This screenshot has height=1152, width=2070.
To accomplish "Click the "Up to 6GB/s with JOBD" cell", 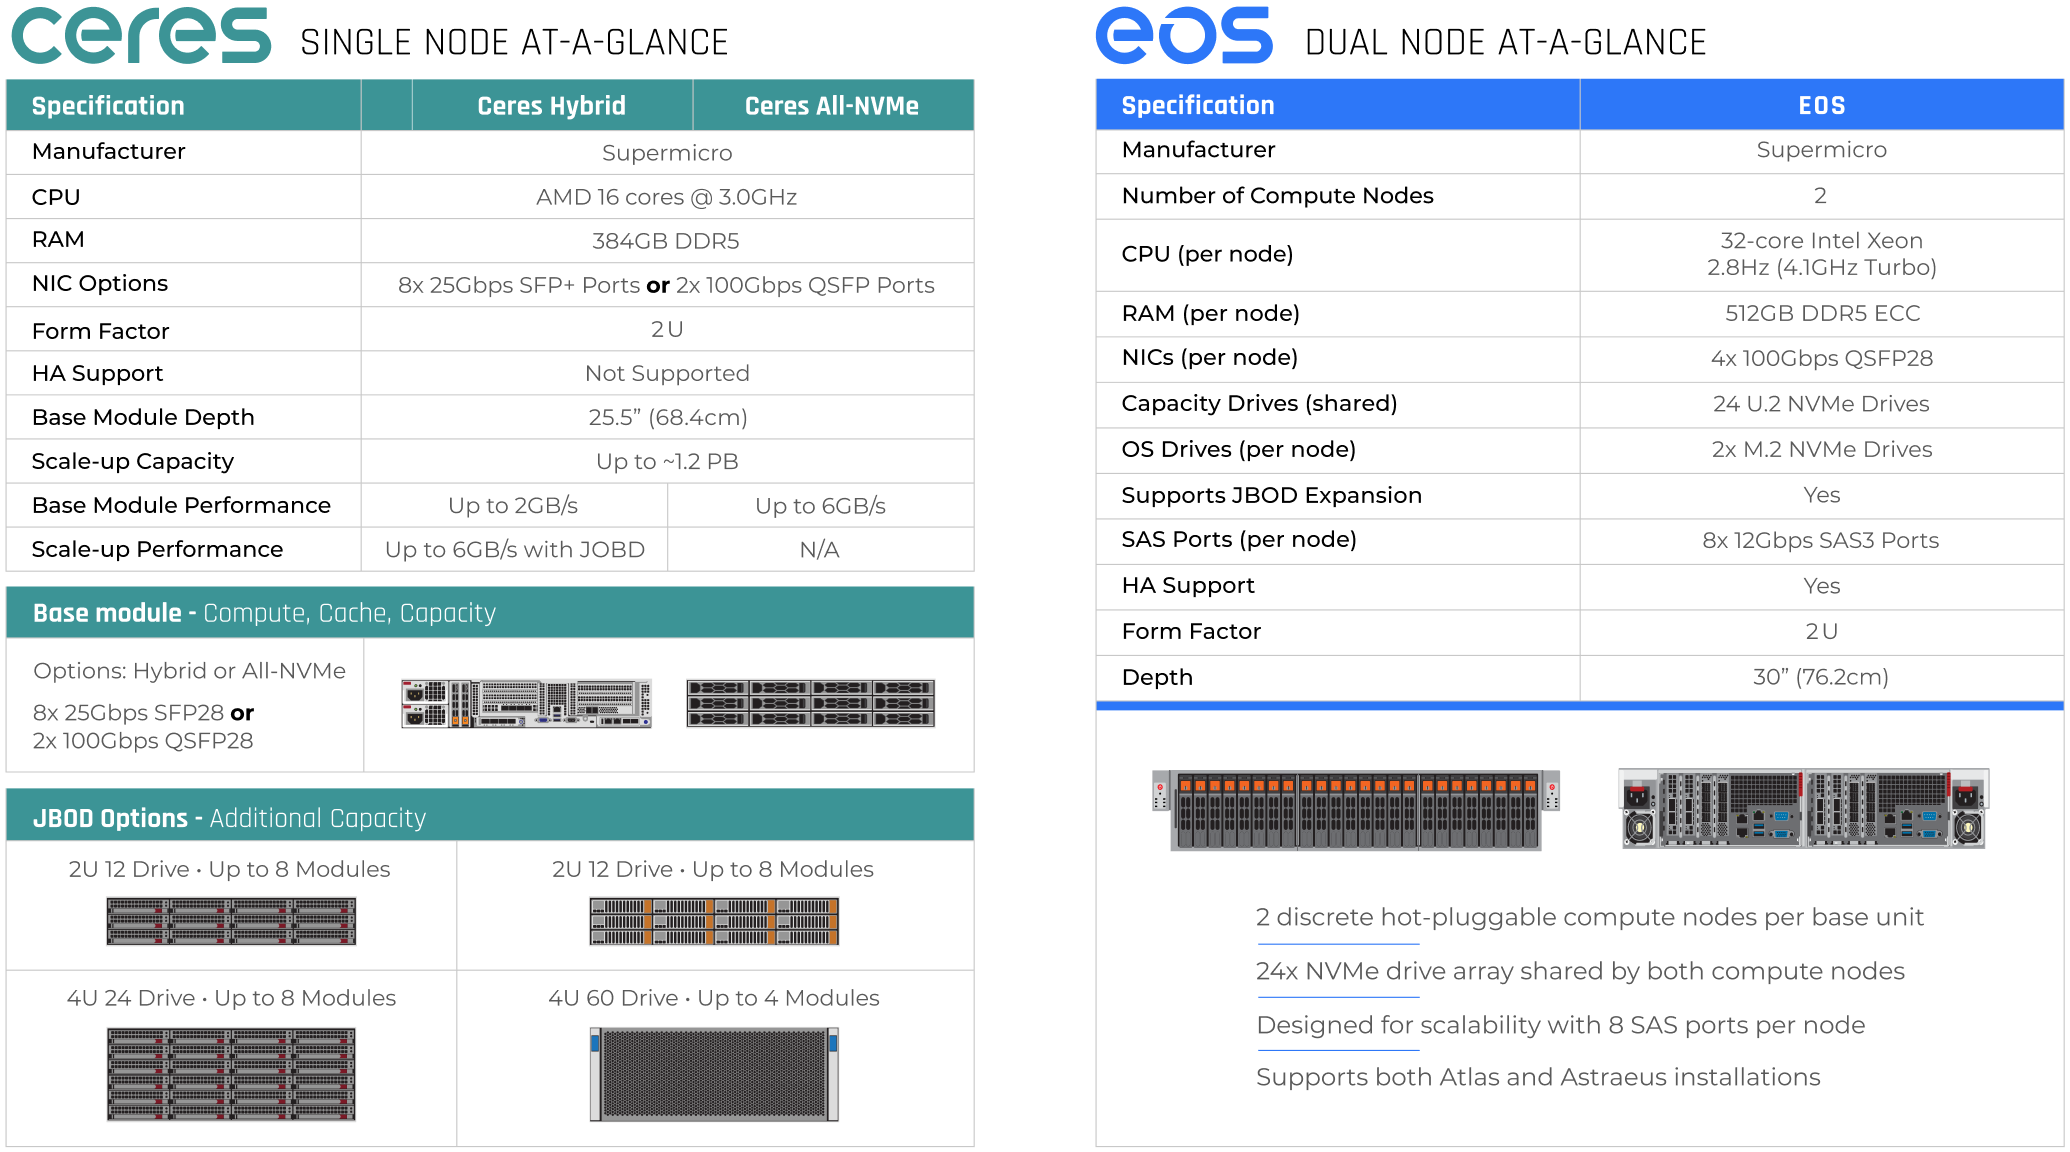I will [514, 550].
